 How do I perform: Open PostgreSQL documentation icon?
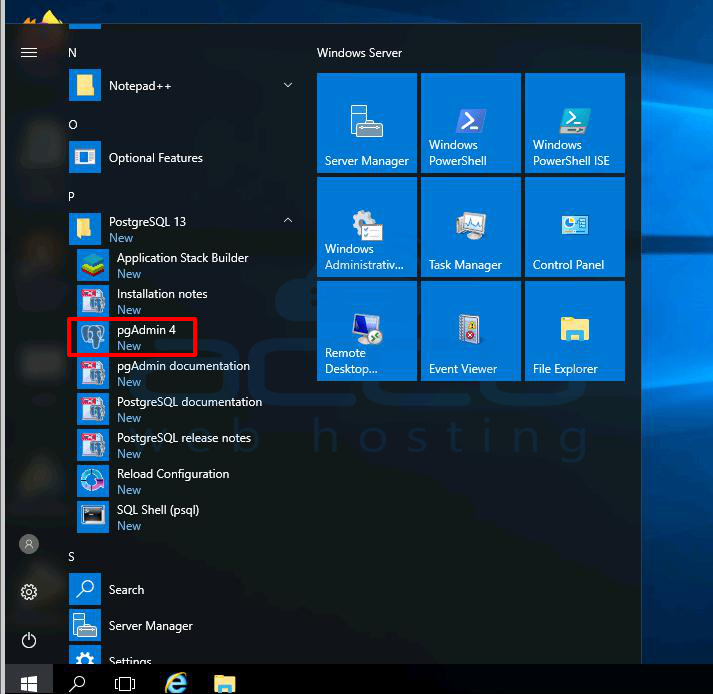point(93,409)
